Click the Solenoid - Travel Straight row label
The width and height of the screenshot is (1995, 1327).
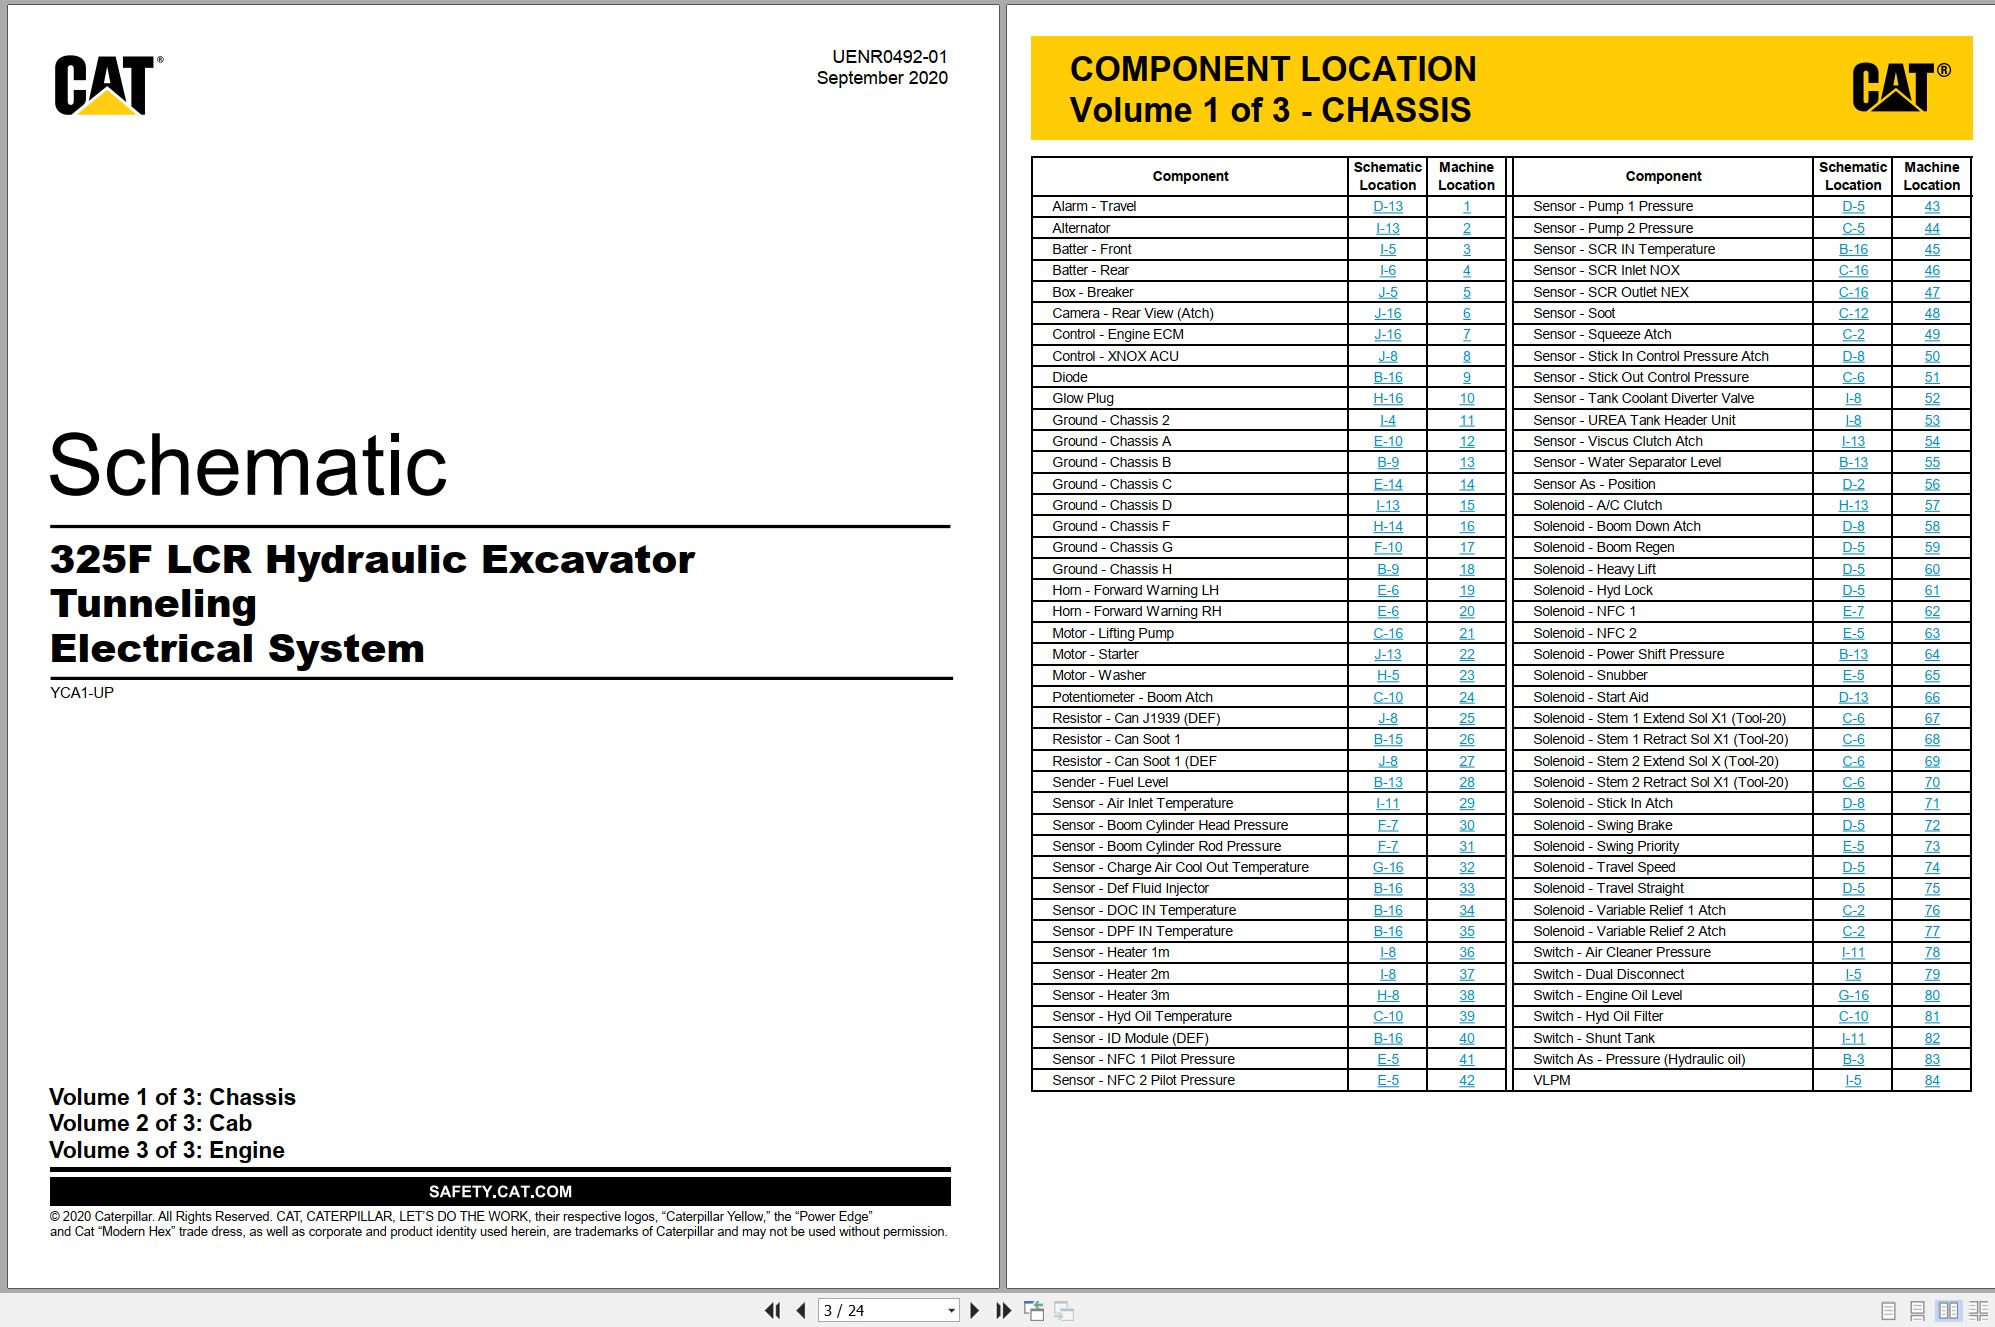click(x=1608, y=888)
